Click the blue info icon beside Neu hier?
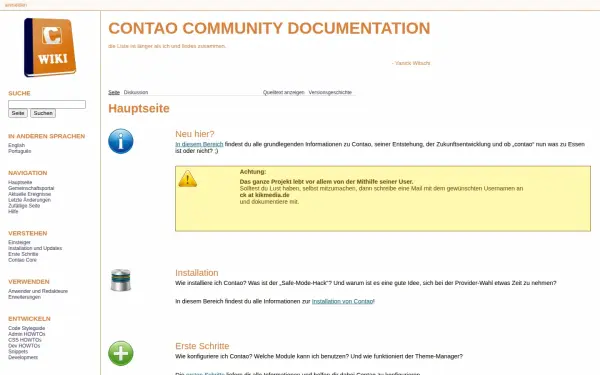The height and width of the screenshot is (375, 600). click(121, 141)
